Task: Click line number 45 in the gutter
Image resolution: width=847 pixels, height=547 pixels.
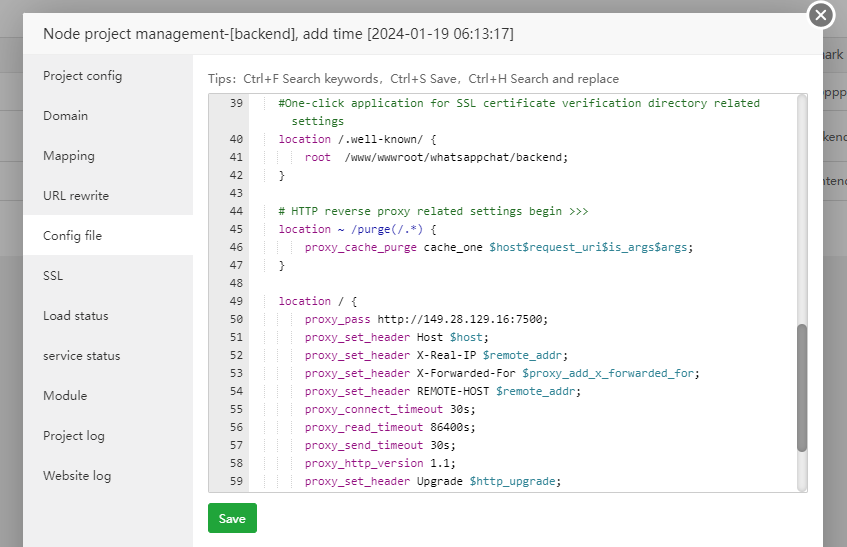Action: (236, 229)
